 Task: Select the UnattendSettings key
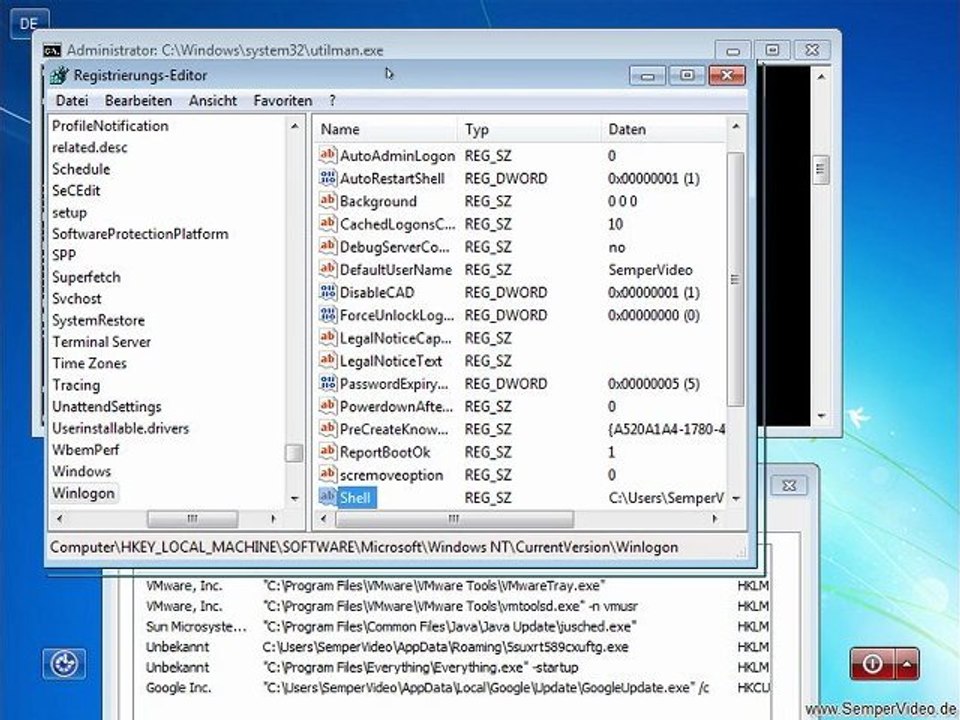pos(107,407)
